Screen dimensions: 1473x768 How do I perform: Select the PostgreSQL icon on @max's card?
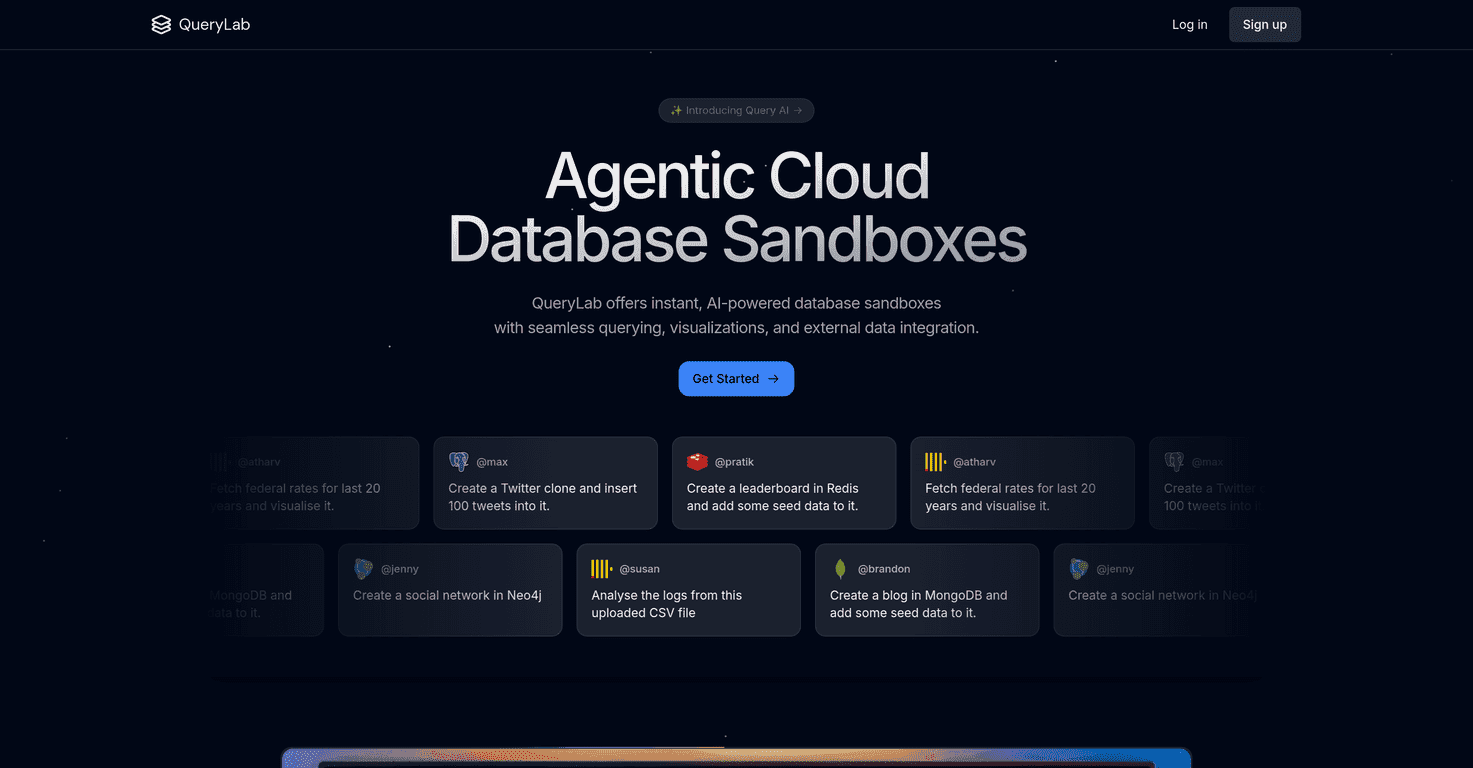click(x=459, y=461)
